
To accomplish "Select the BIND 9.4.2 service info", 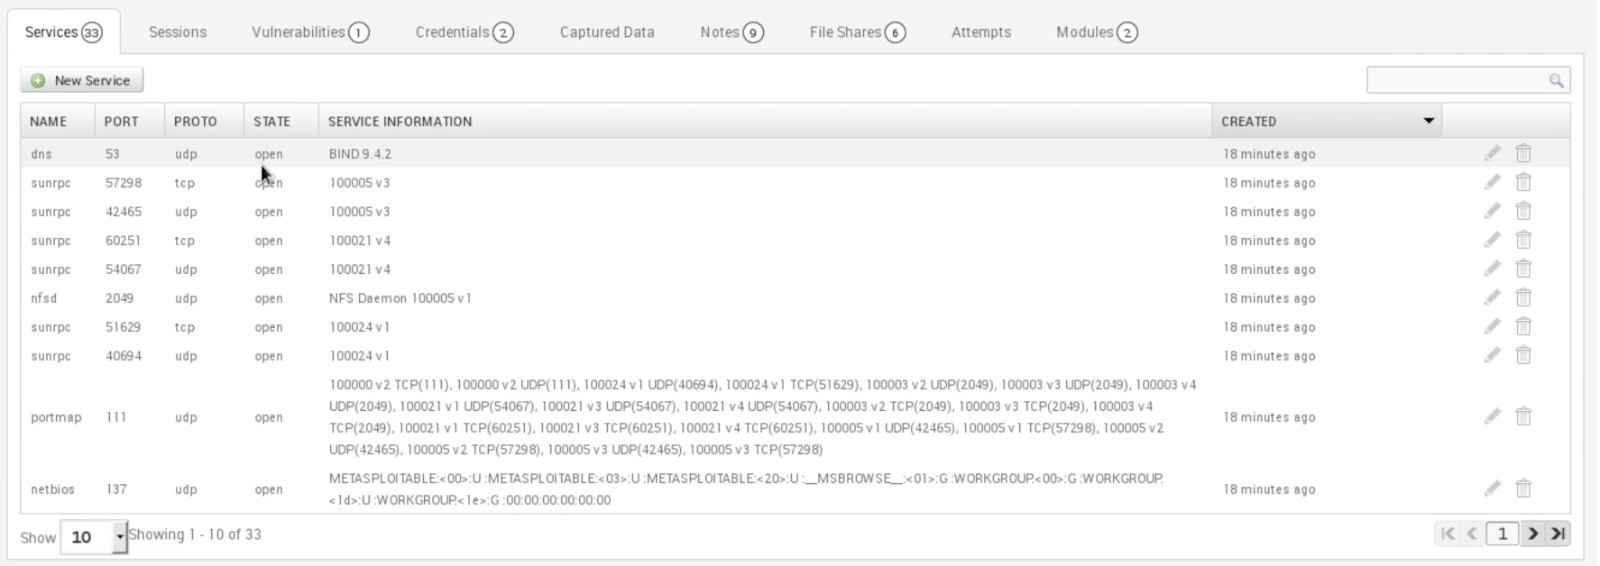I will [360, 154].
